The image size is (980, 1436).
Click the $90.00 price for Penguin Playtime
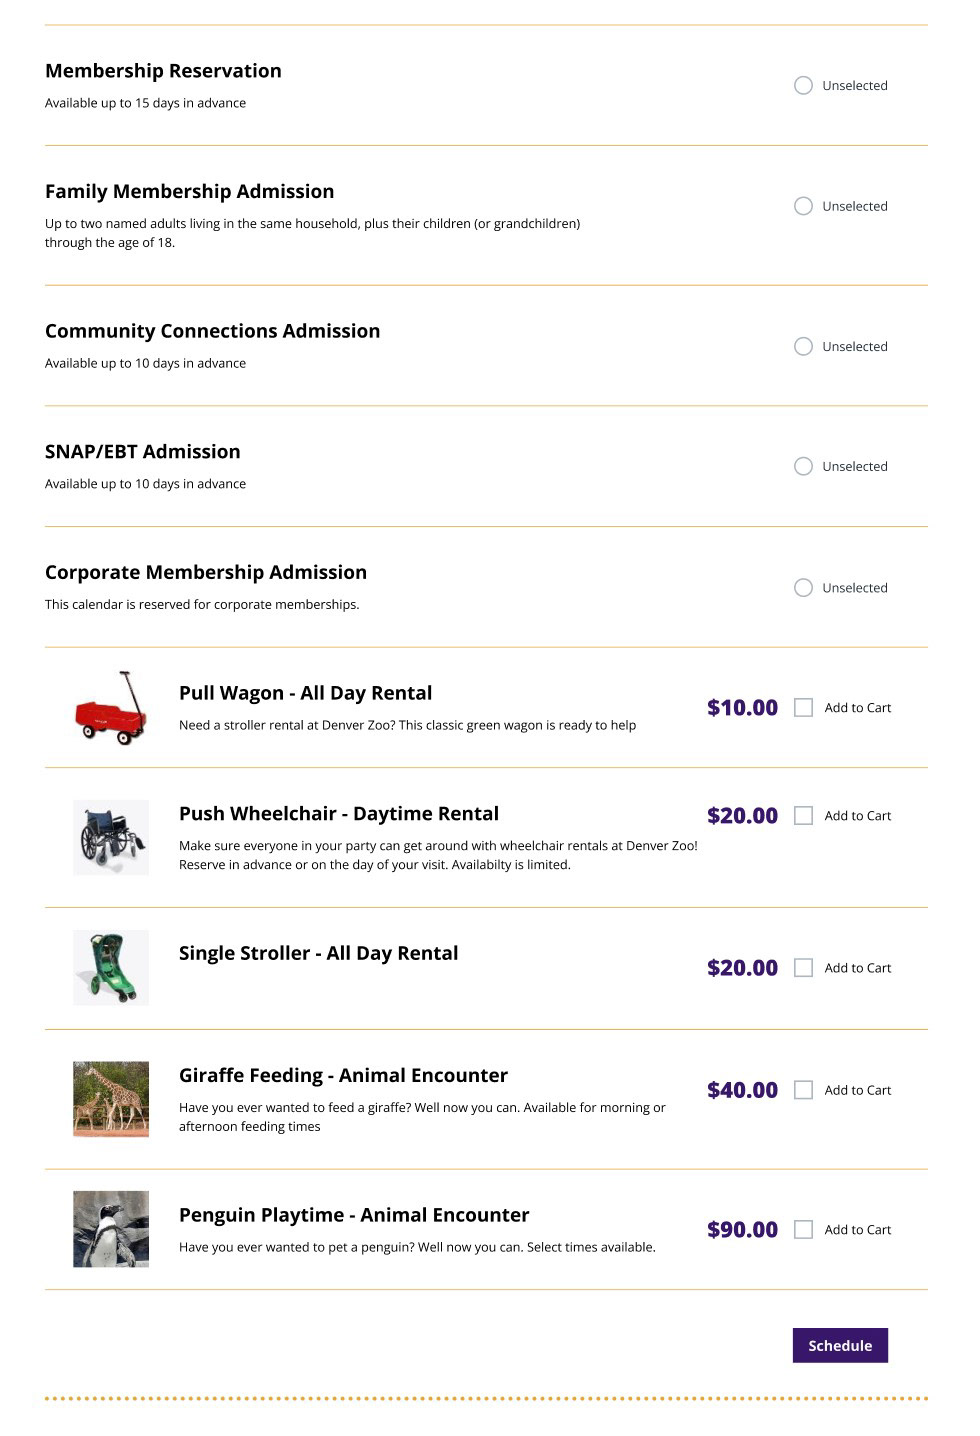coord(742,1230)
